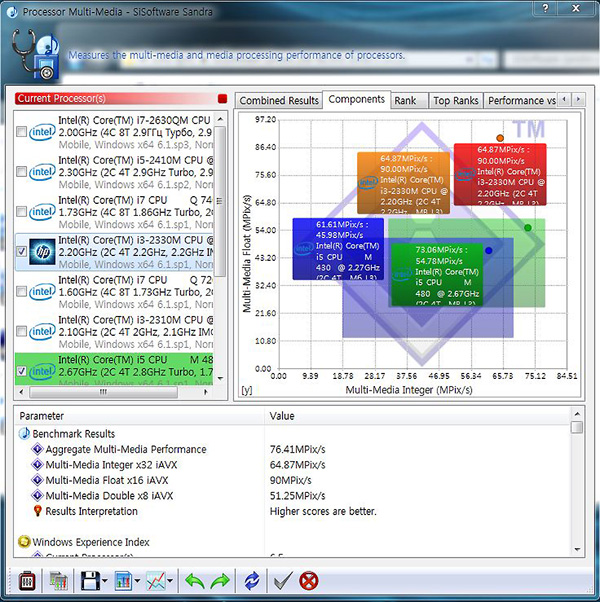The height and width of the screenshot is (602, 600).
Task: Click the red i3-2330M chart label
Action: [x=500, y=175]
